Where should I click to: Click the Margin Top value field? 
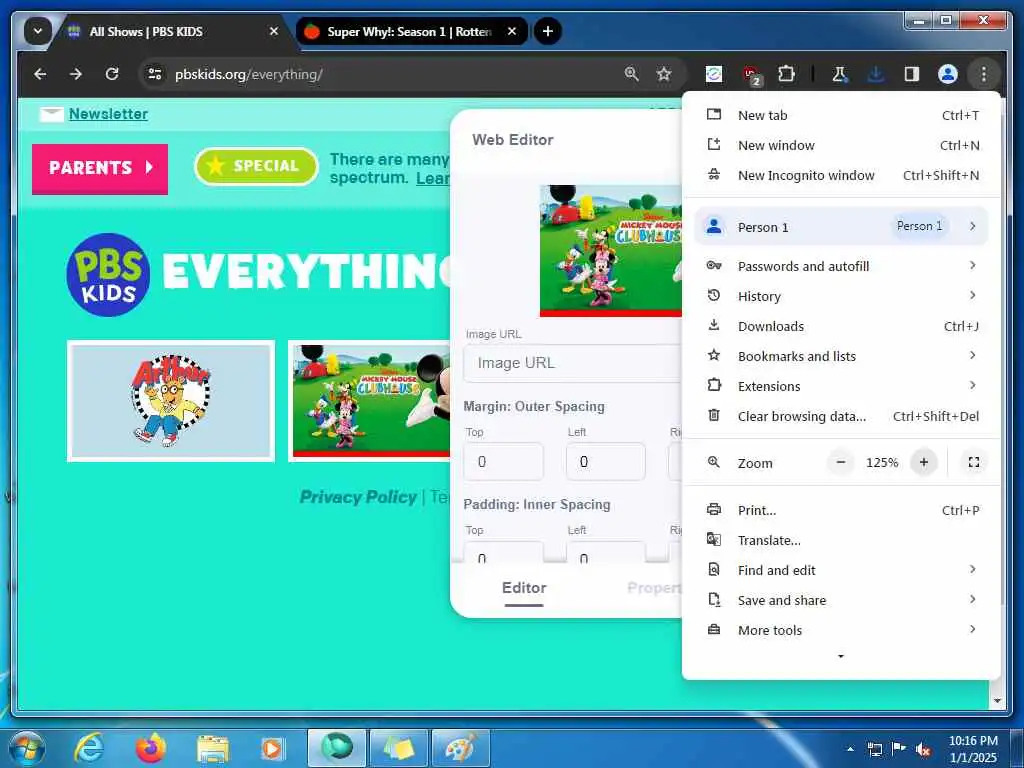(x=504, y=462)
